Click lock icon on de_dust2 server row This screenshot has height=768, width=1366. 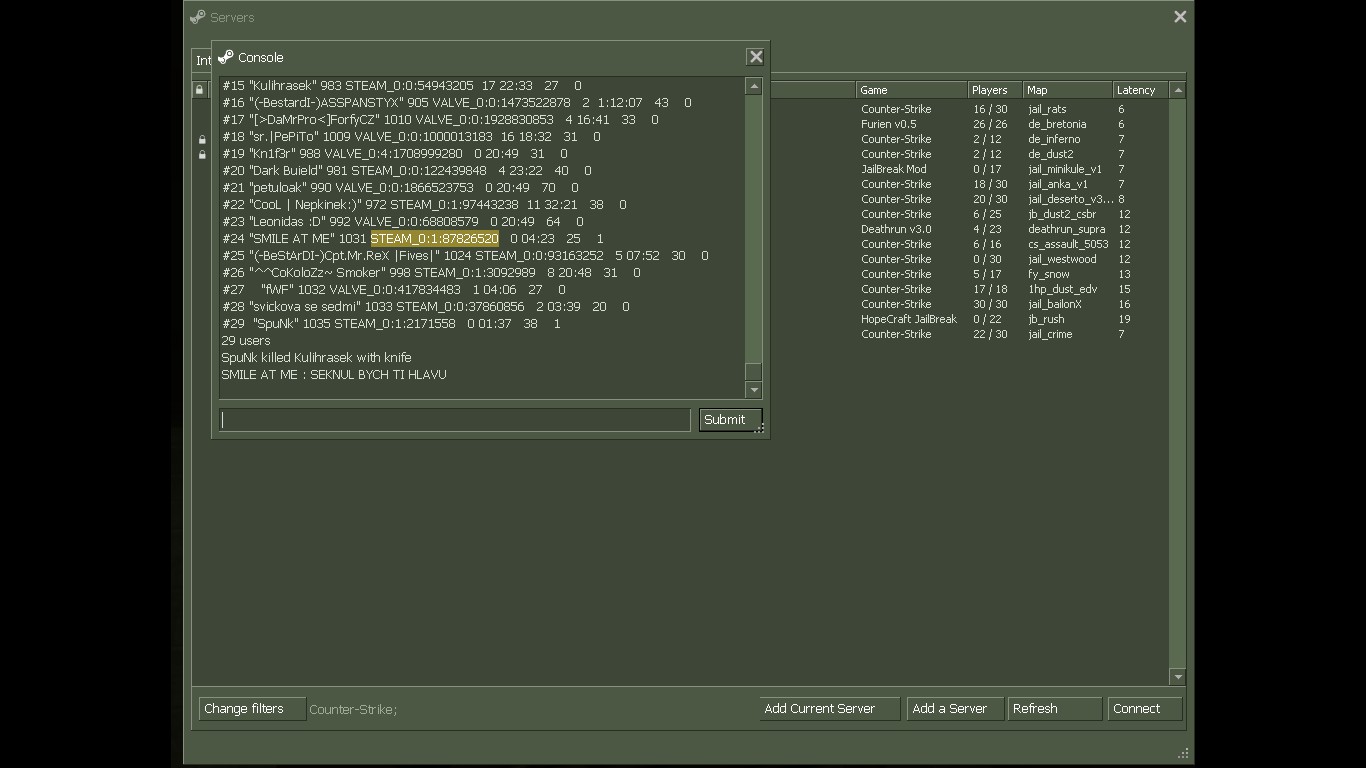pyautogui.click(x=202, y=155)
